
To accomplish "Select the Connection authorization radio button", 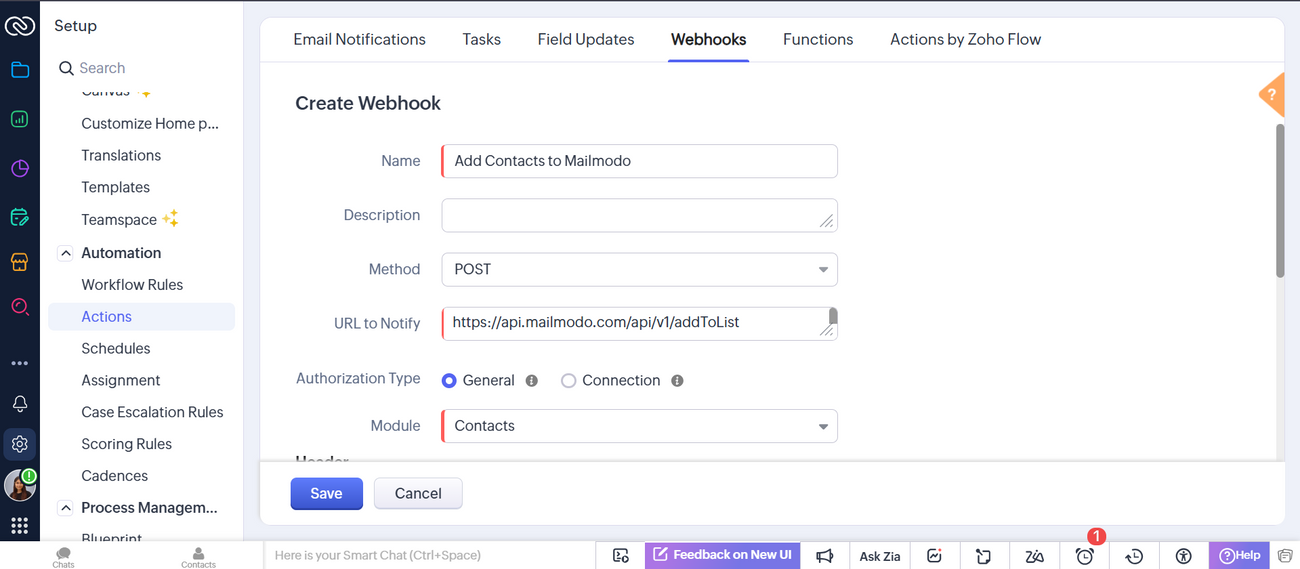I will 568,381.
